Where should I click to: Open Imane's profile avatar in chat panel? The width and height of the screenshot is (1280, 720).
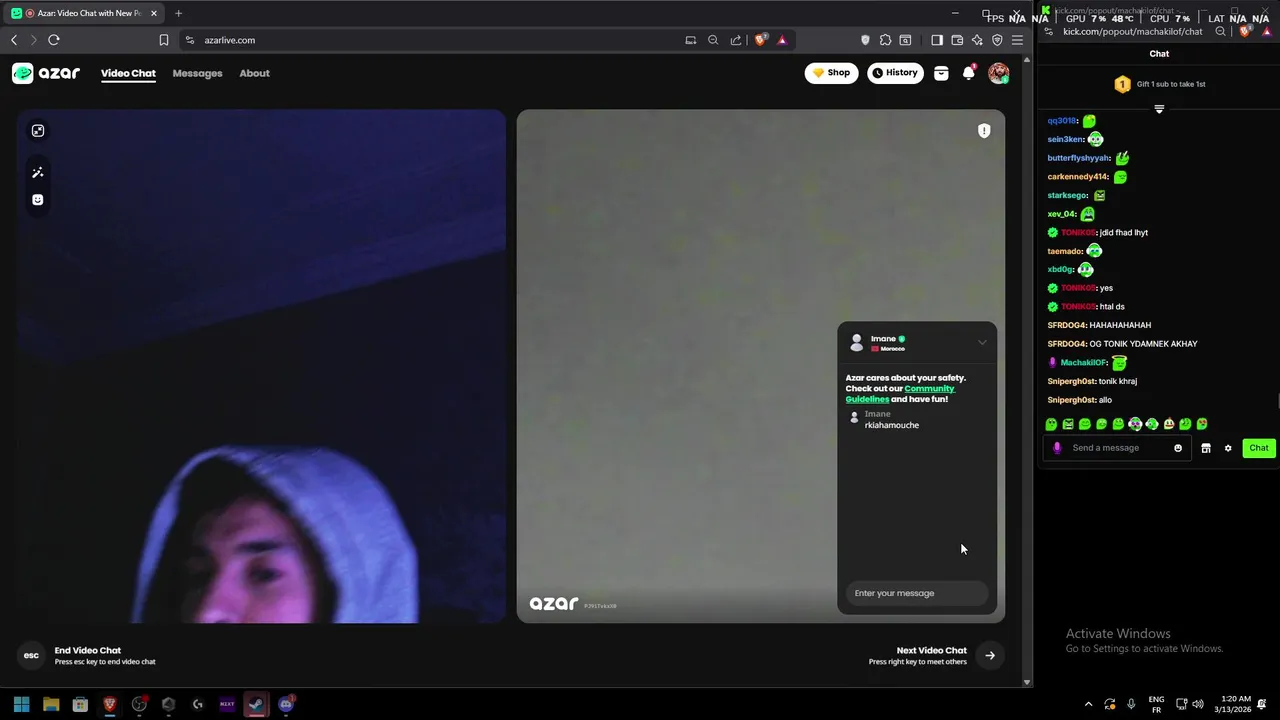tap(856, 343)
